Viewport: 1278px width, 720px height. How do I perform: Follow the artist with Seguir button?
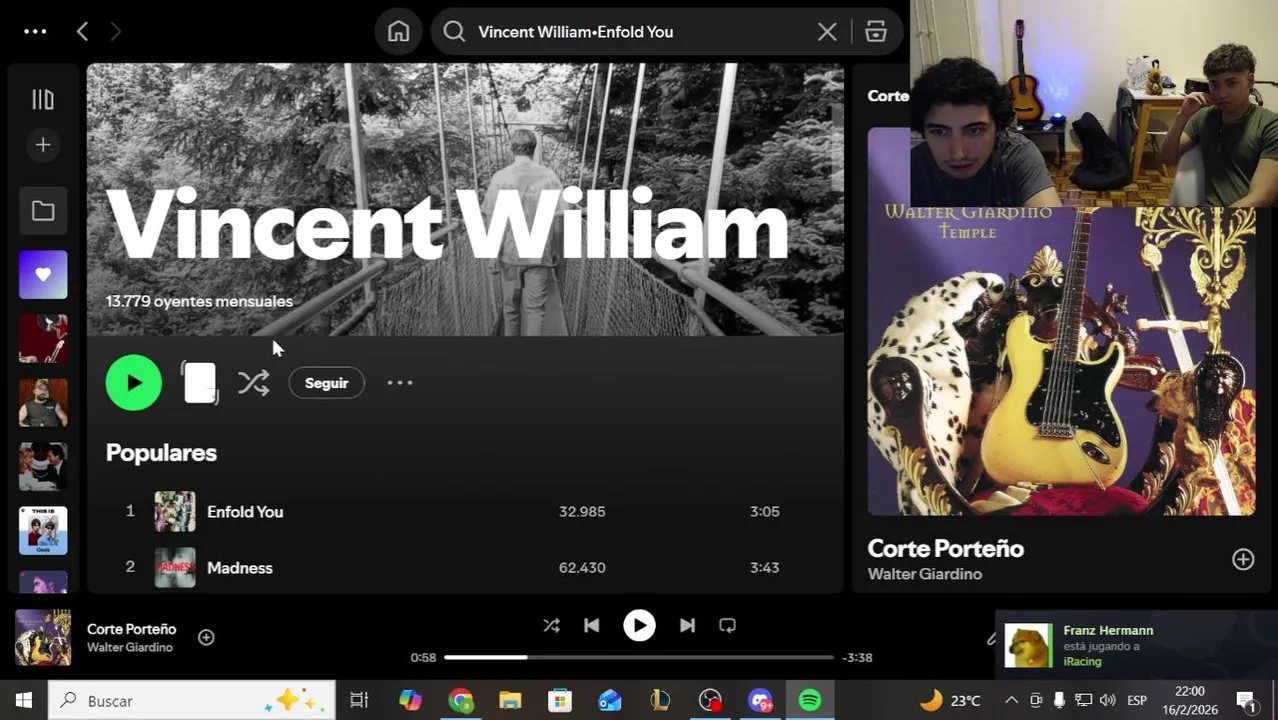tap(327, 383)
